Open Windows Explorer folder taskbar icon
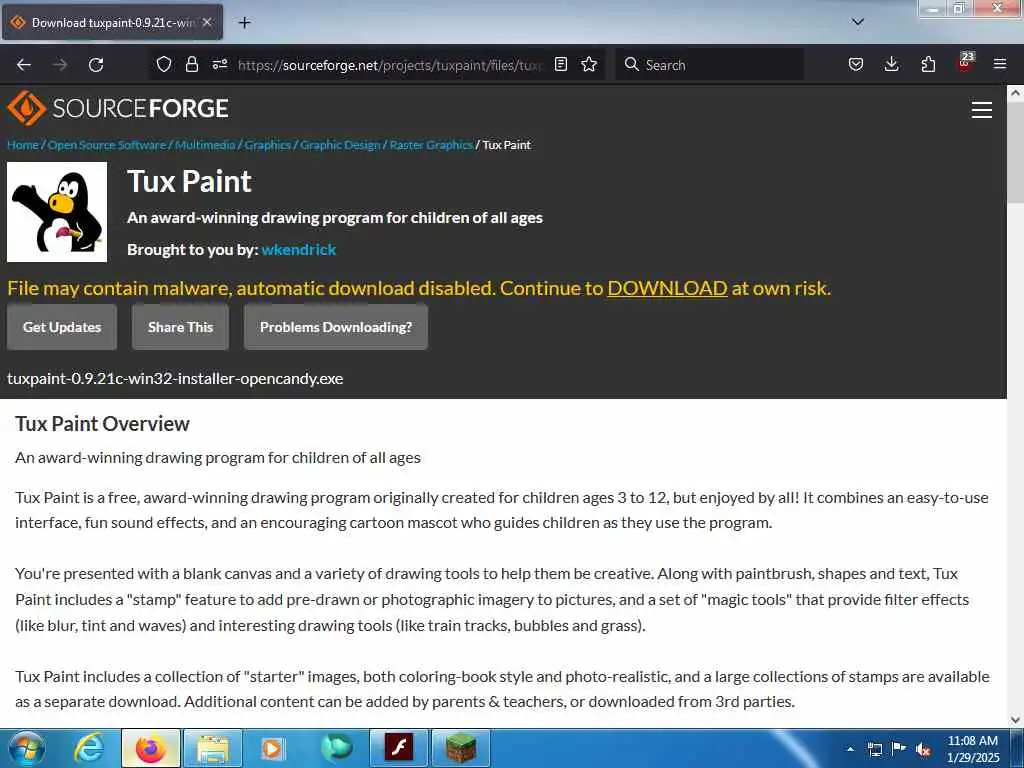Screen dimensions: 1024x768 pos(213,748)
